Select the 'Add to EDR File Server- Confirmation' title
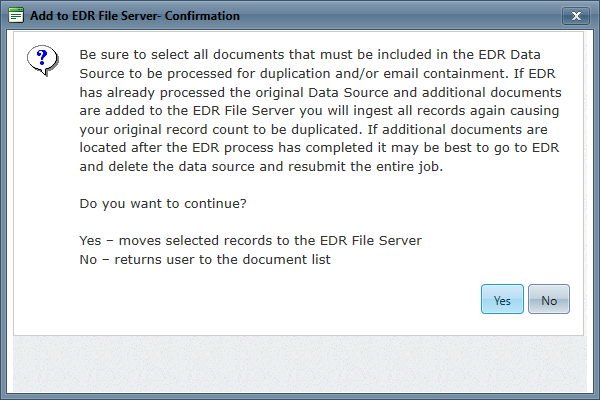 135,16
